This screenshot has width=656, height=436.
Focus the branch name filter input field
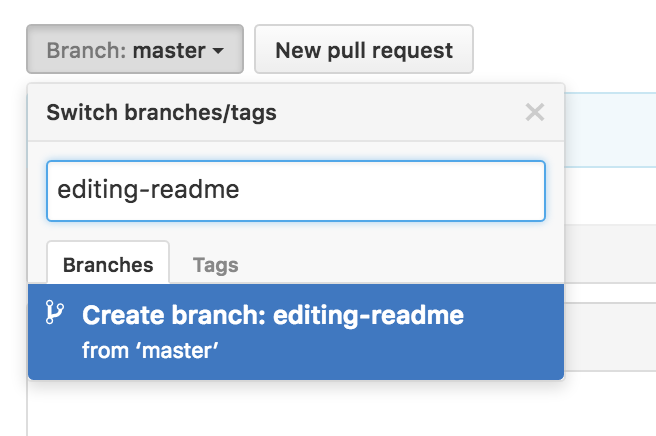coord(296,191)
